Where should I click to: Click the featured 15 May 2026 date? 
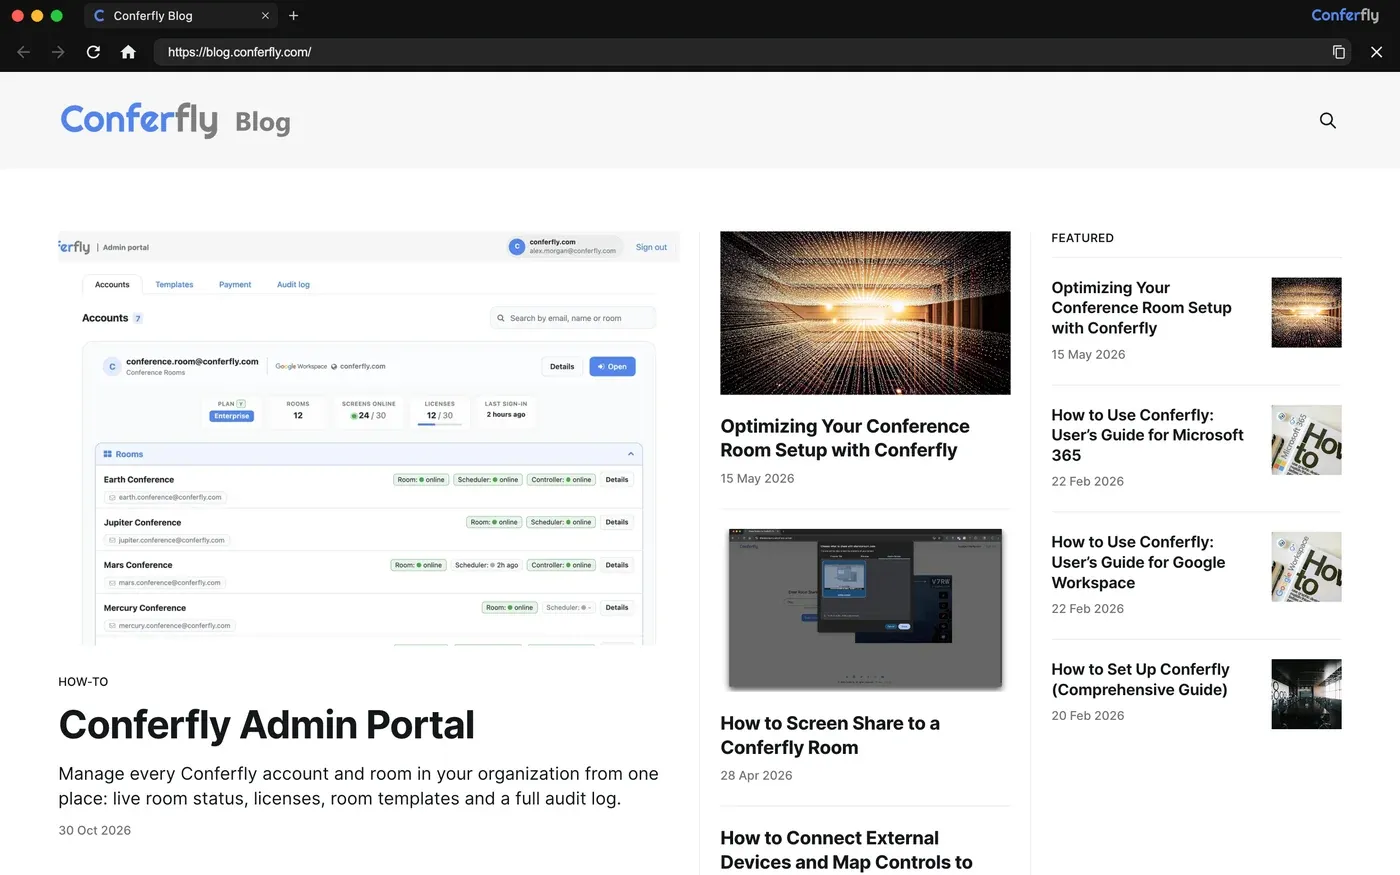click(1088, 355)
